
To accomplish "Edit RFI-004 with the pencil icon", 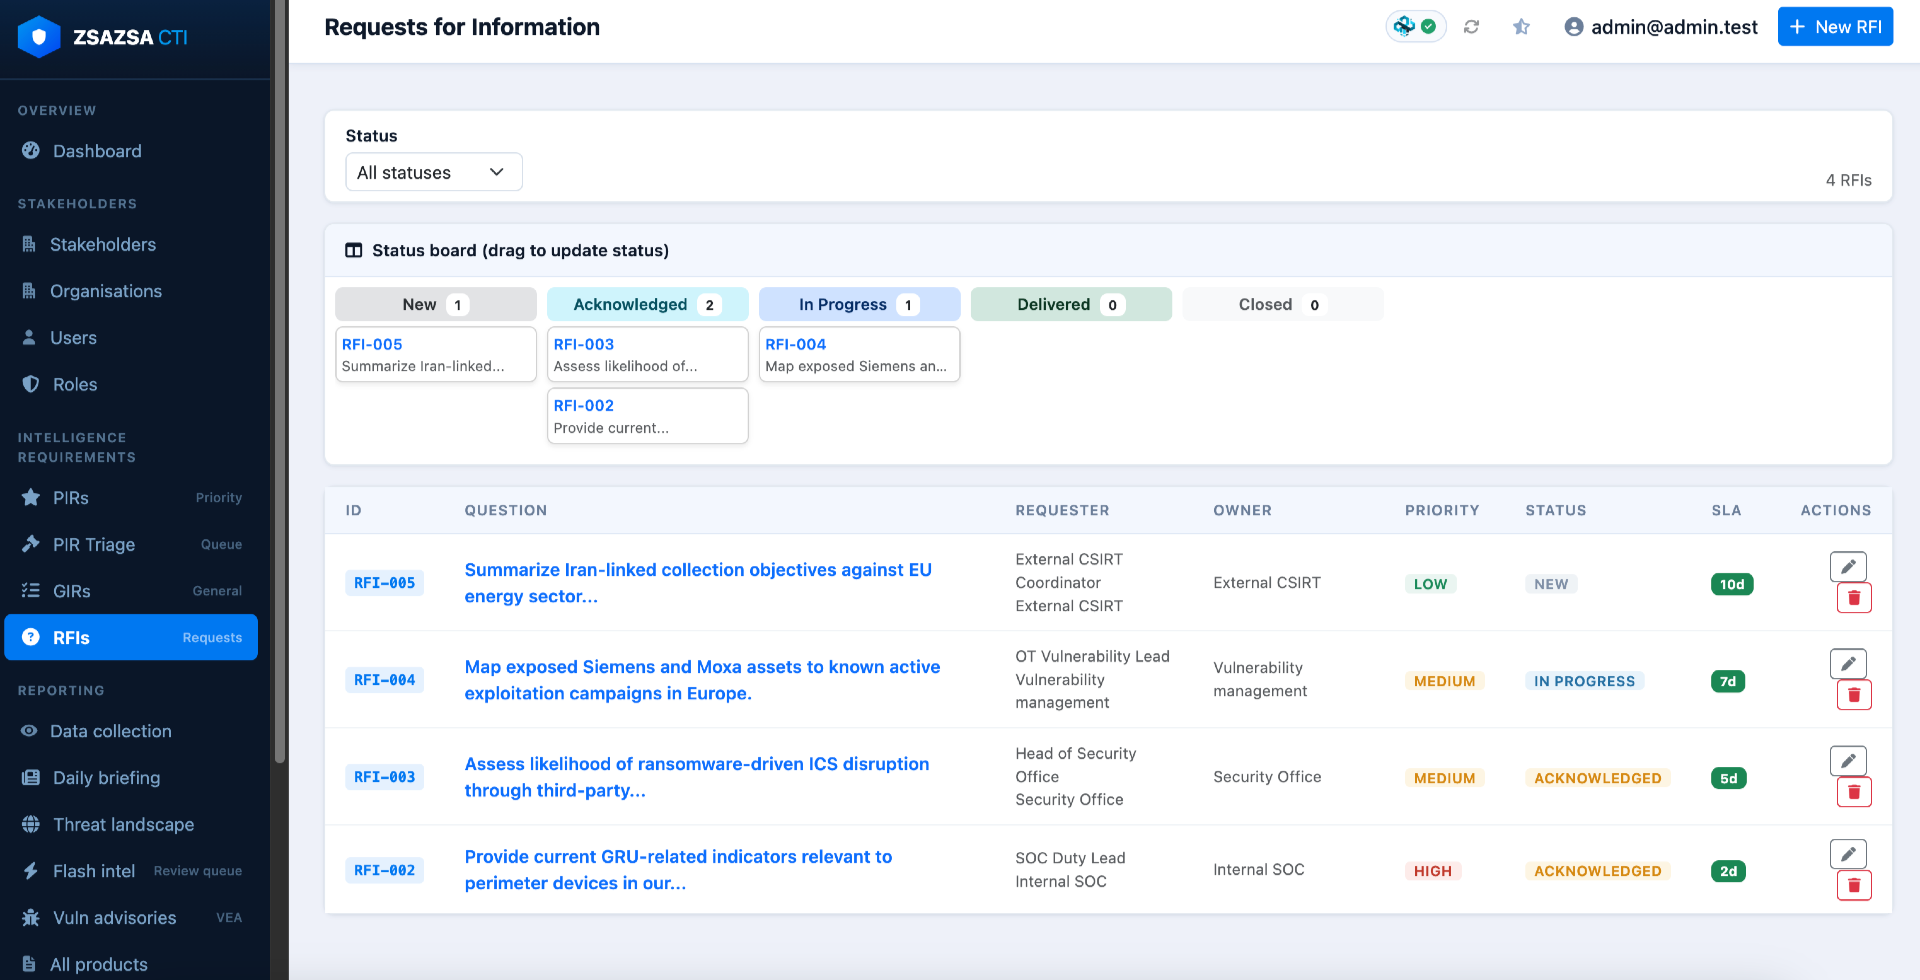I will tap(1848, 664).
